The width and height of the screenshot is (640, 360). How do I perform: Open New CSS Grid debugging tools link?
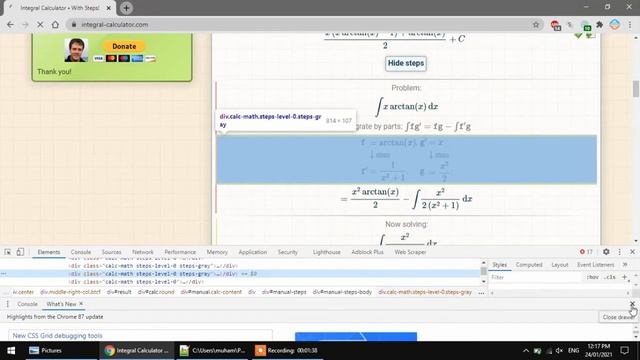(58, 336)
